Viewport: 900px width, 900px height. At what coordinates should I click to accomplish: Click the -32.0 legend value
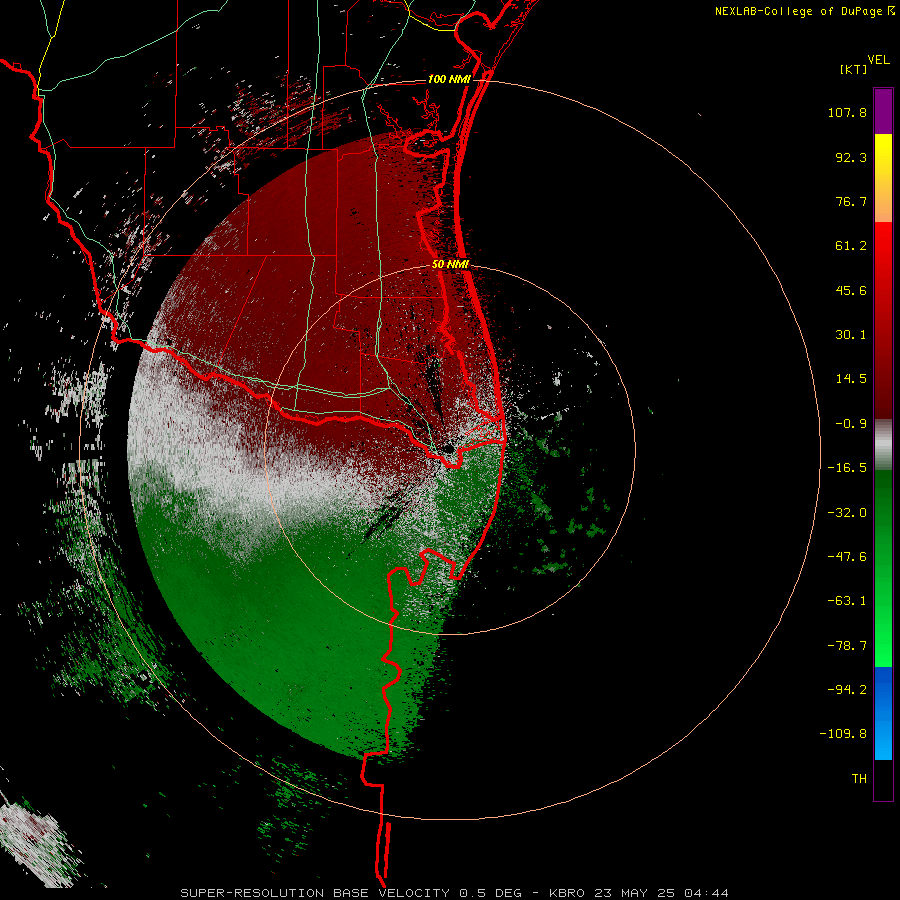tap(847, 513)
